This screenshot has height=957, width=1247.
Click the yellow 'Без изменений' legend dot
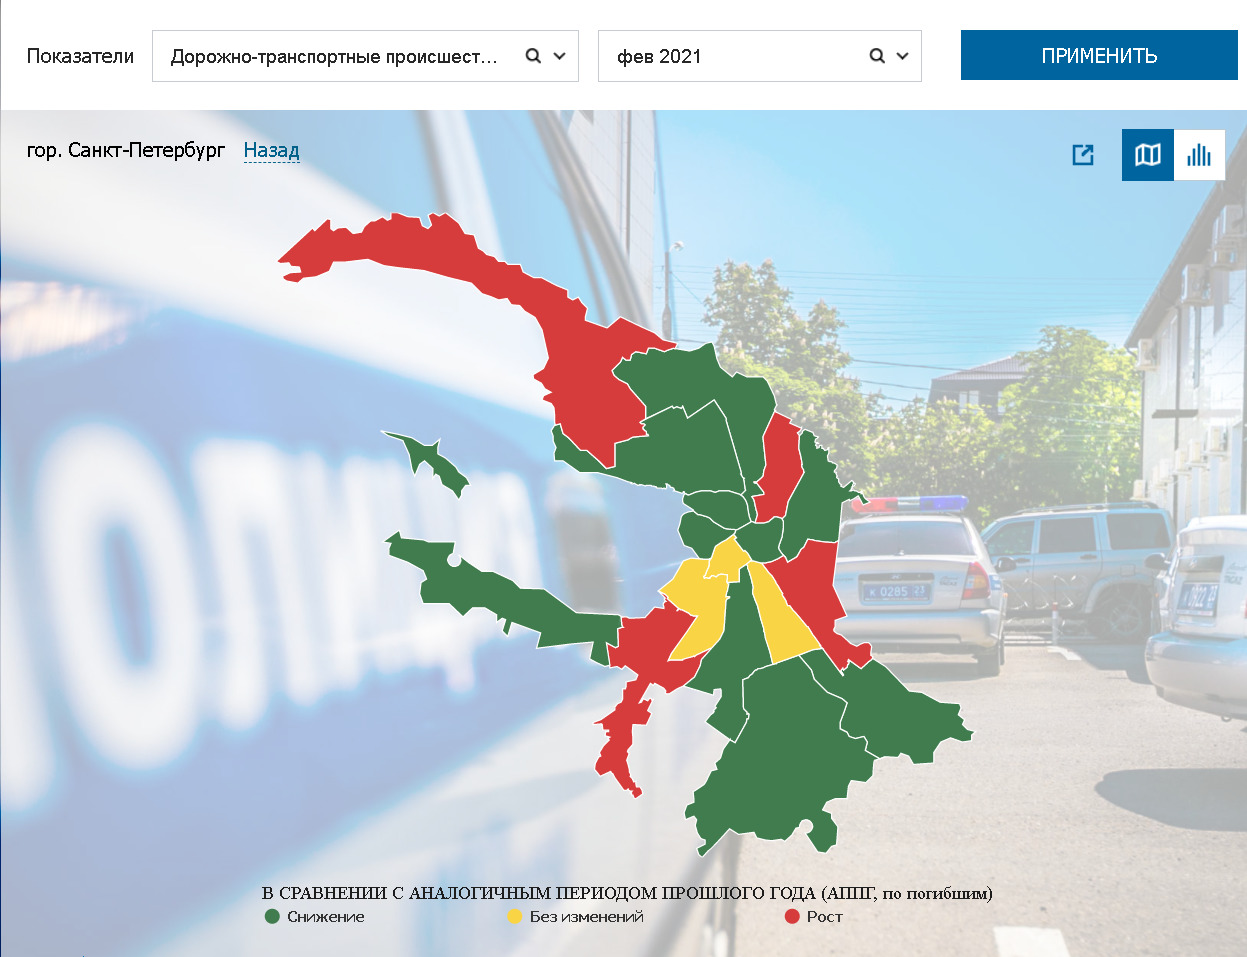(514, 916)
